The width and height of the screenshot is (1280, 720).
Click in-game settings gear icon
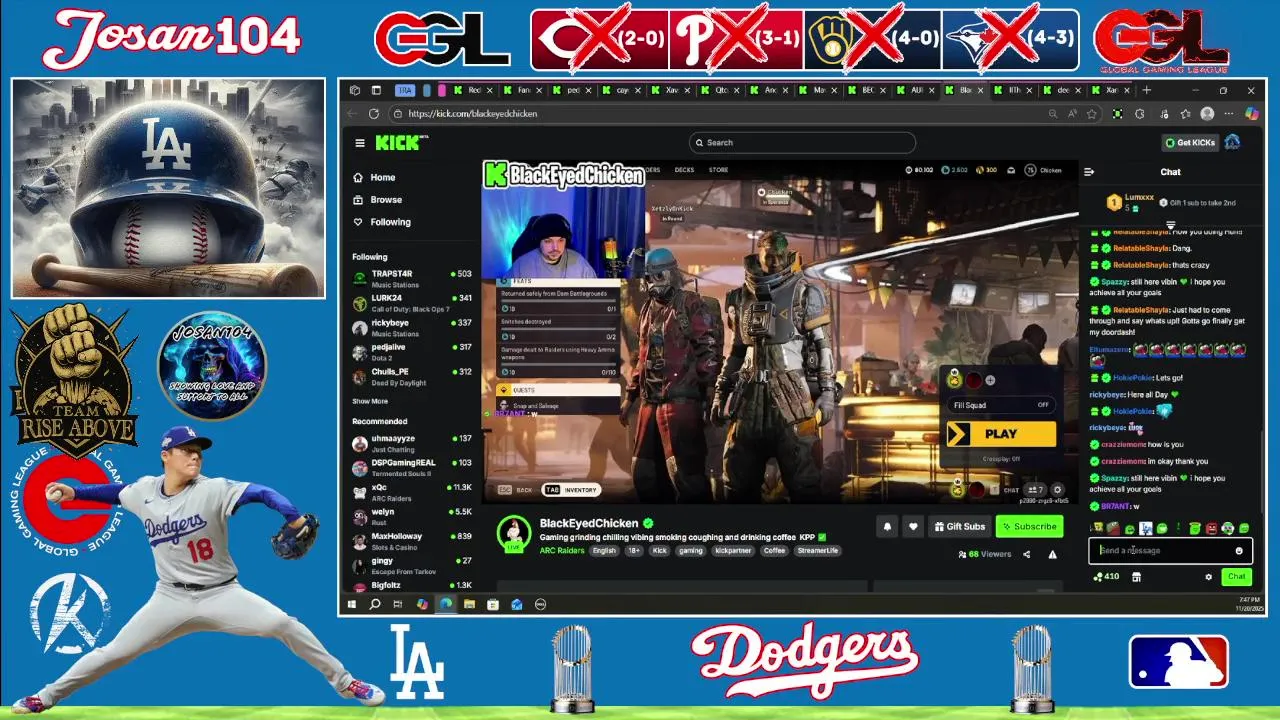[x=1058, y=490]
